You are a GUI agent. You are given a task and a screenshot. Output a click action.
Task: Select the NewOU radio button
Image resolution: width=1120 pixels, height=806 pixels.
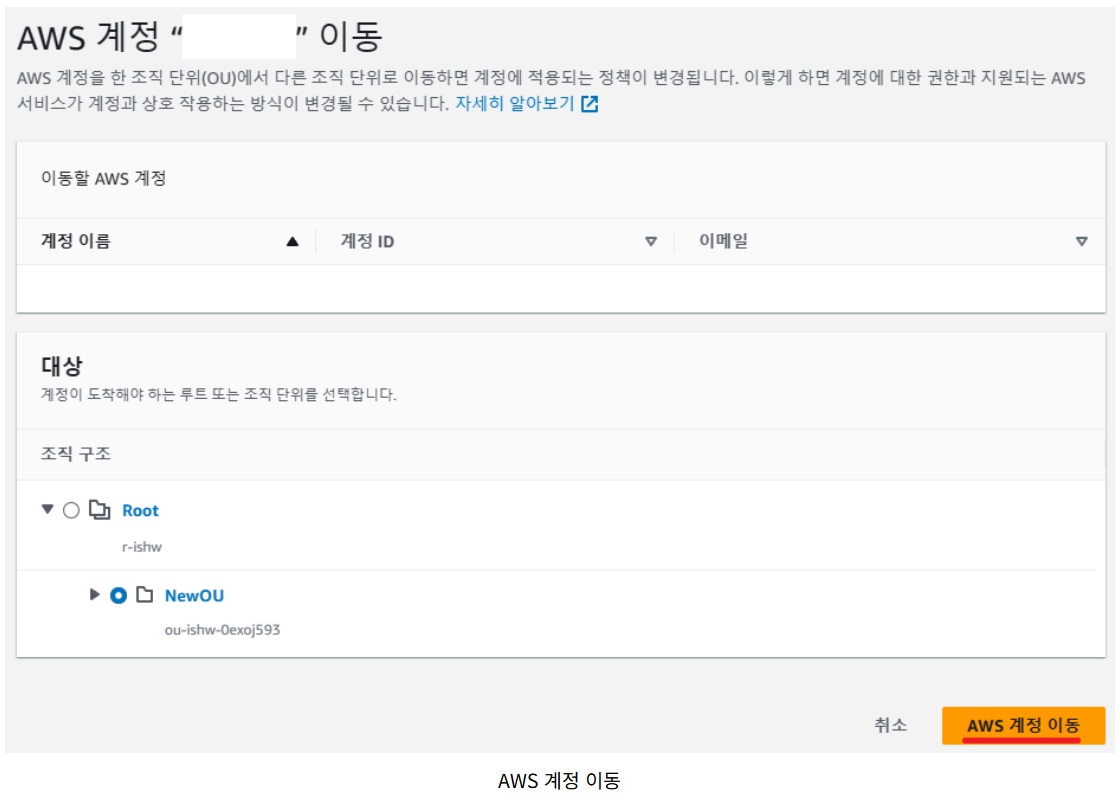tap(119, 595)
